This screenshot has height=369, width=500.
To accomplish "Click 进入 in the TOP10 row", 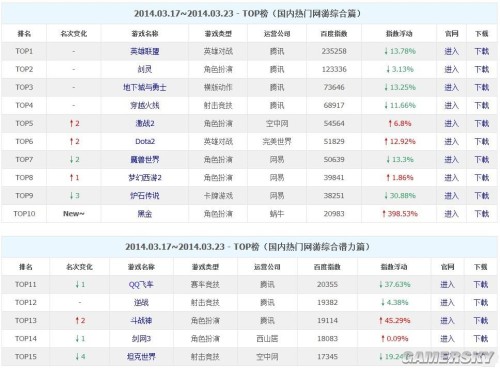I will click(x=451, y=214).
